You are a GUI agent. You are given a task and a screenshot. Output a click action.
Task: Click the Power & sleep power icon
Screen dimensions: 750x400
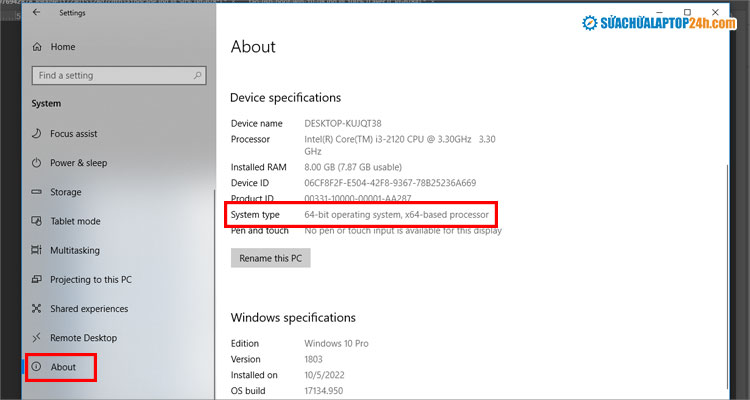pyautogui.click(x=36, y=163)
